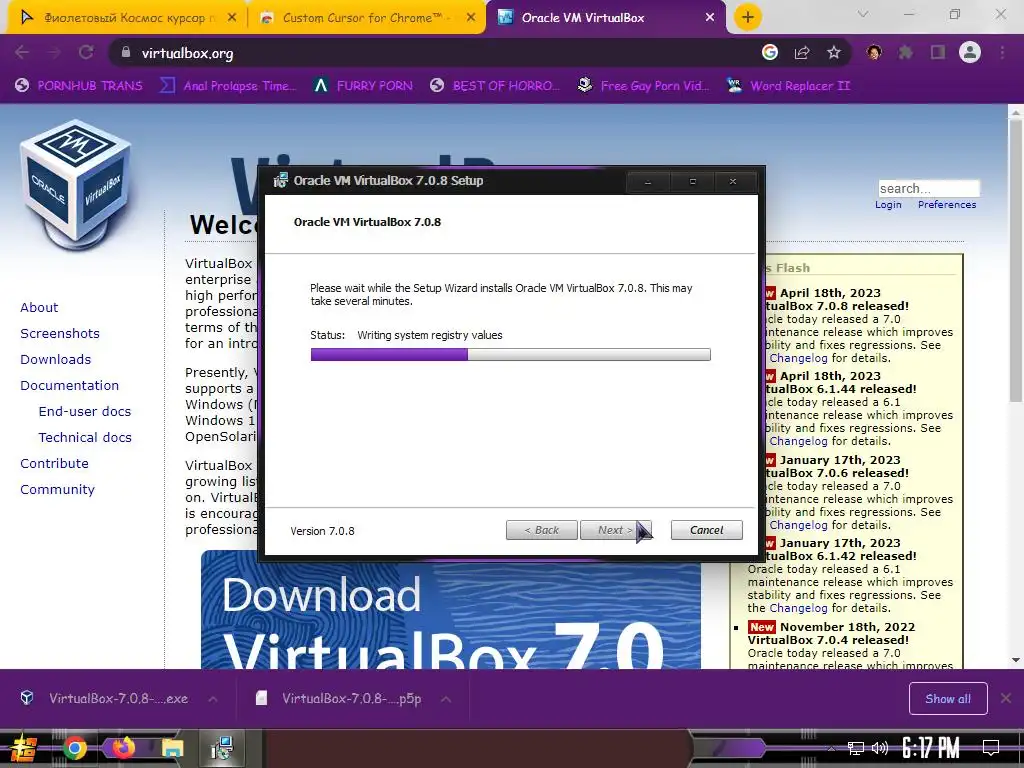The width and height of the screenshot is (1024, 768).
Task: Click the Setup window title icon
Action: [280, 181]
